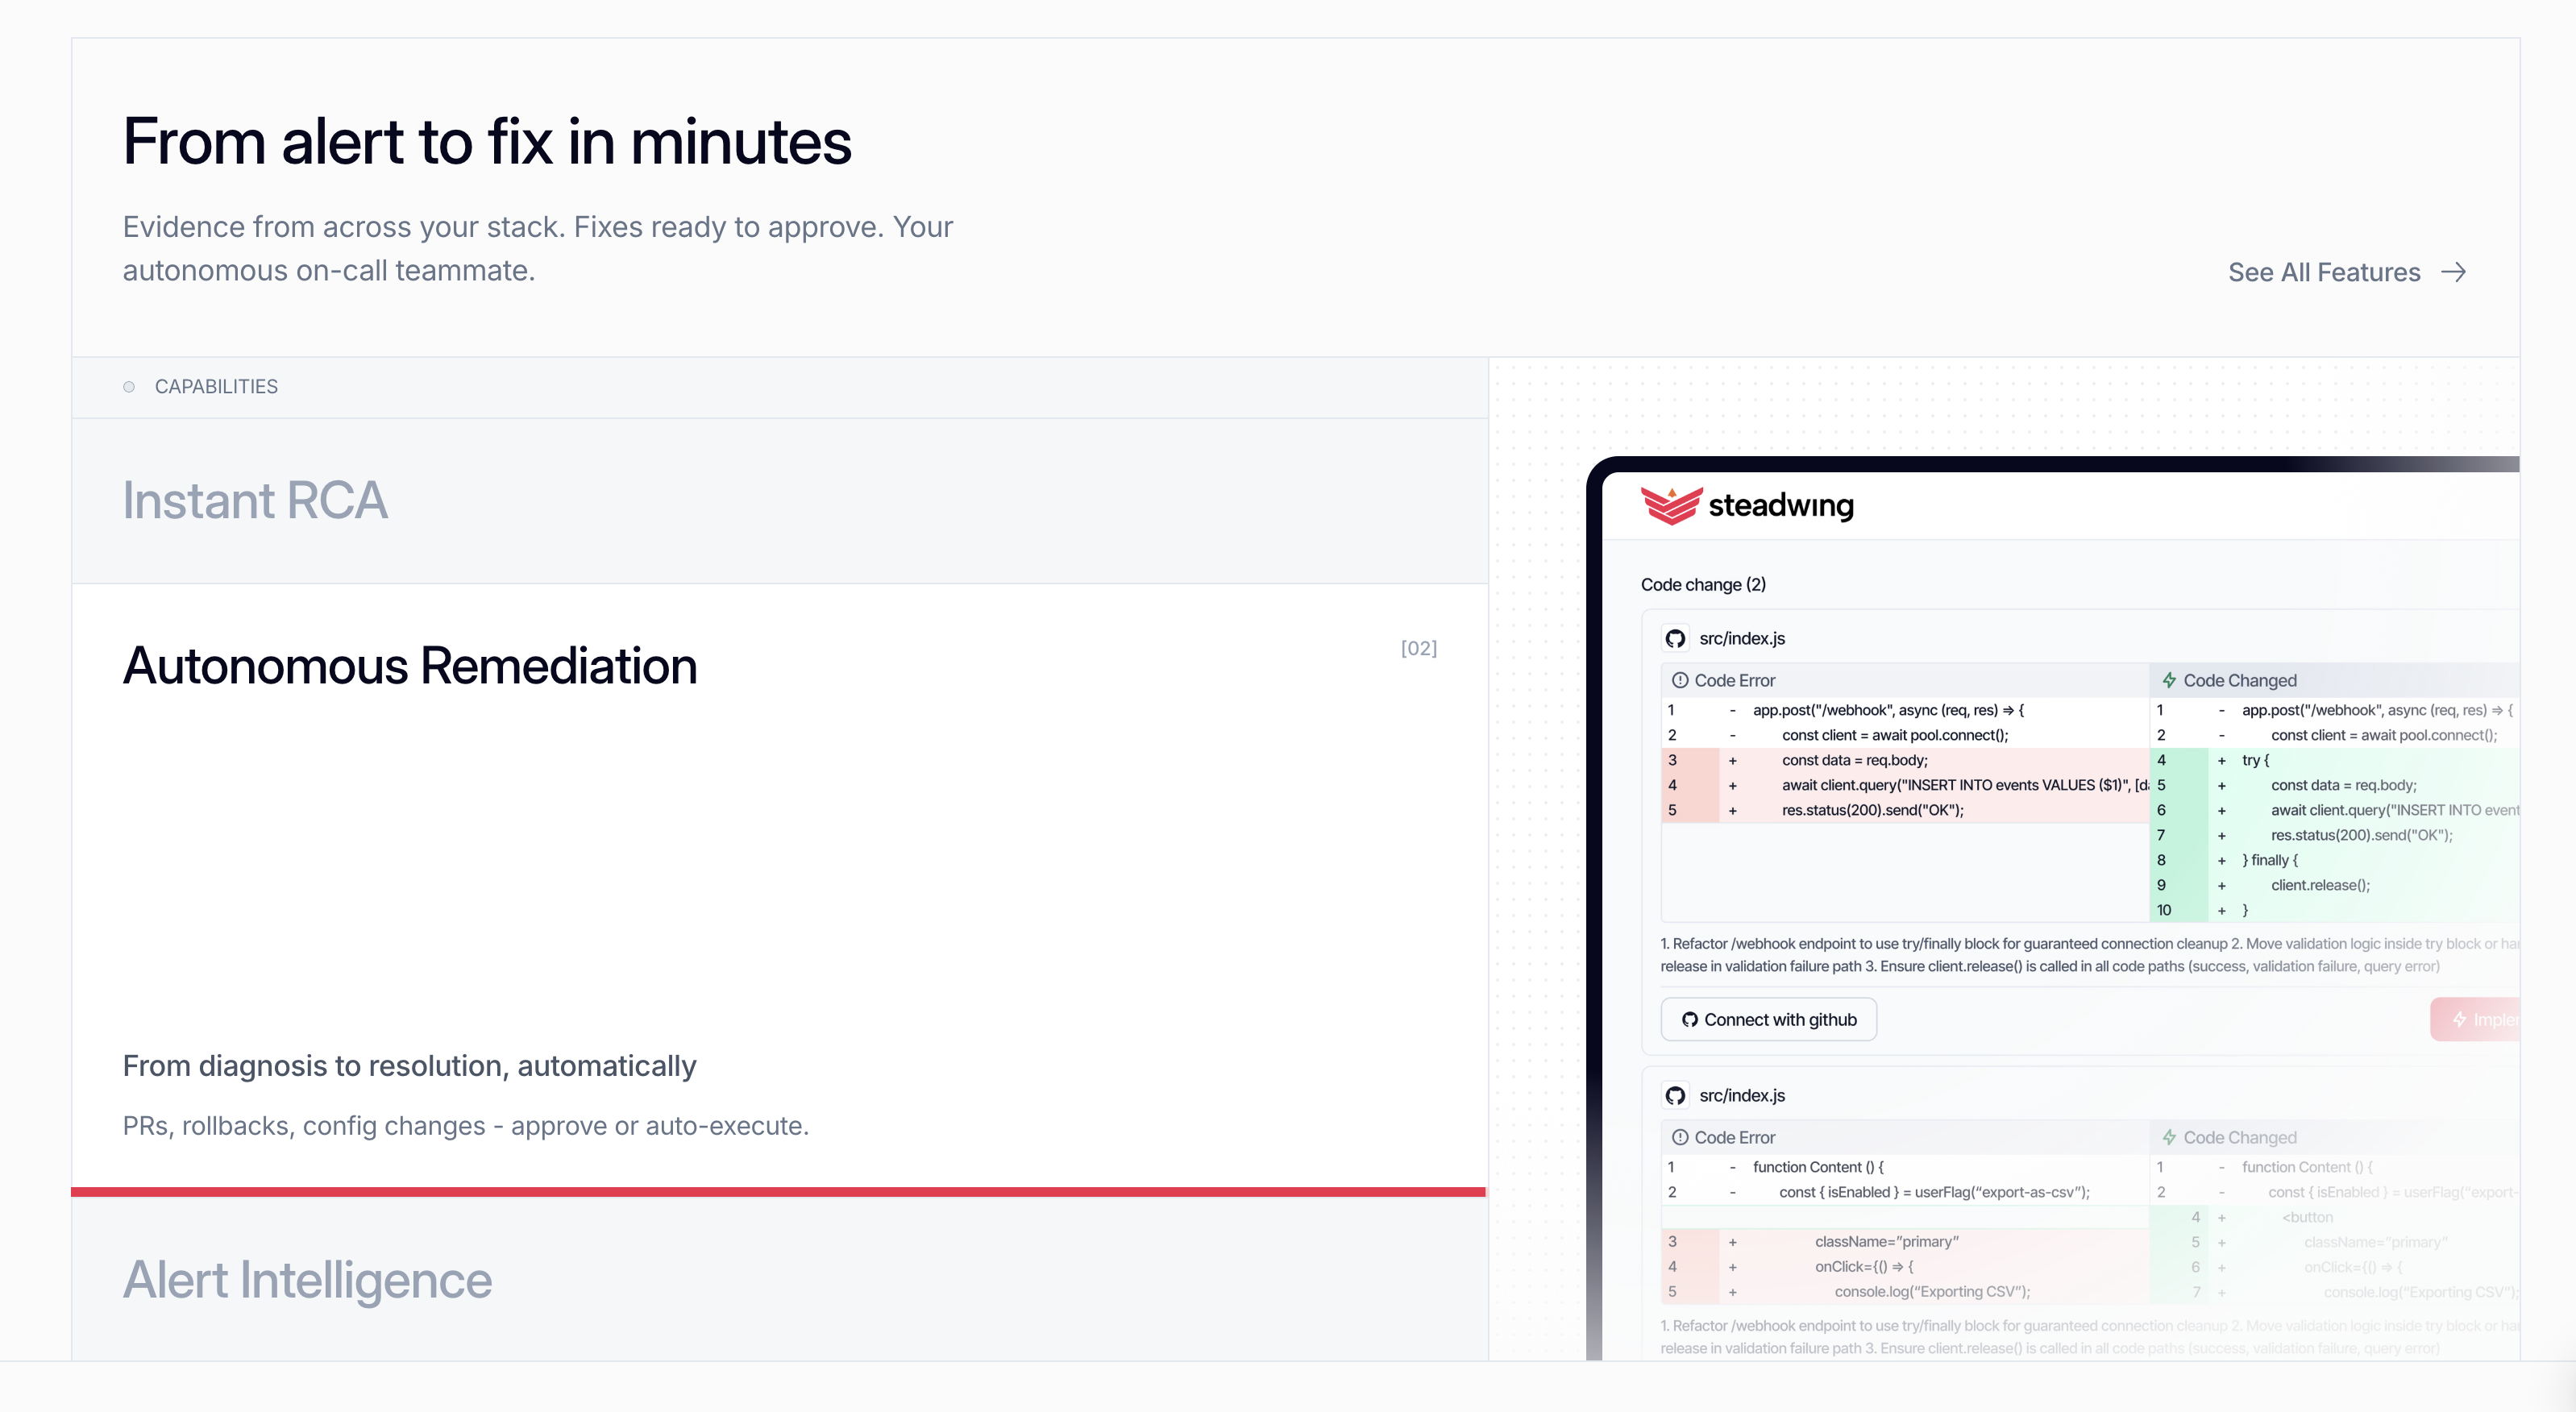Collapse the Autonomous Remediation section
The width and height of the screenshot is (2576, 1412).
point(409,665)
